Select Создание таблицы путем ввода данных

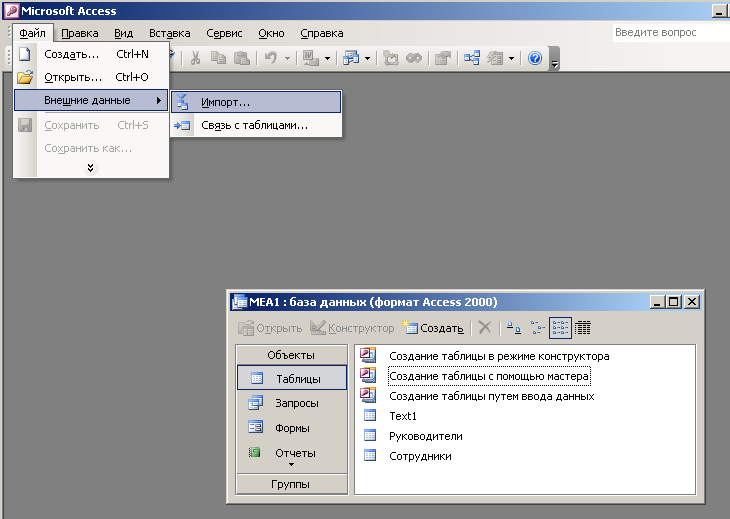(x=492, y=396)
